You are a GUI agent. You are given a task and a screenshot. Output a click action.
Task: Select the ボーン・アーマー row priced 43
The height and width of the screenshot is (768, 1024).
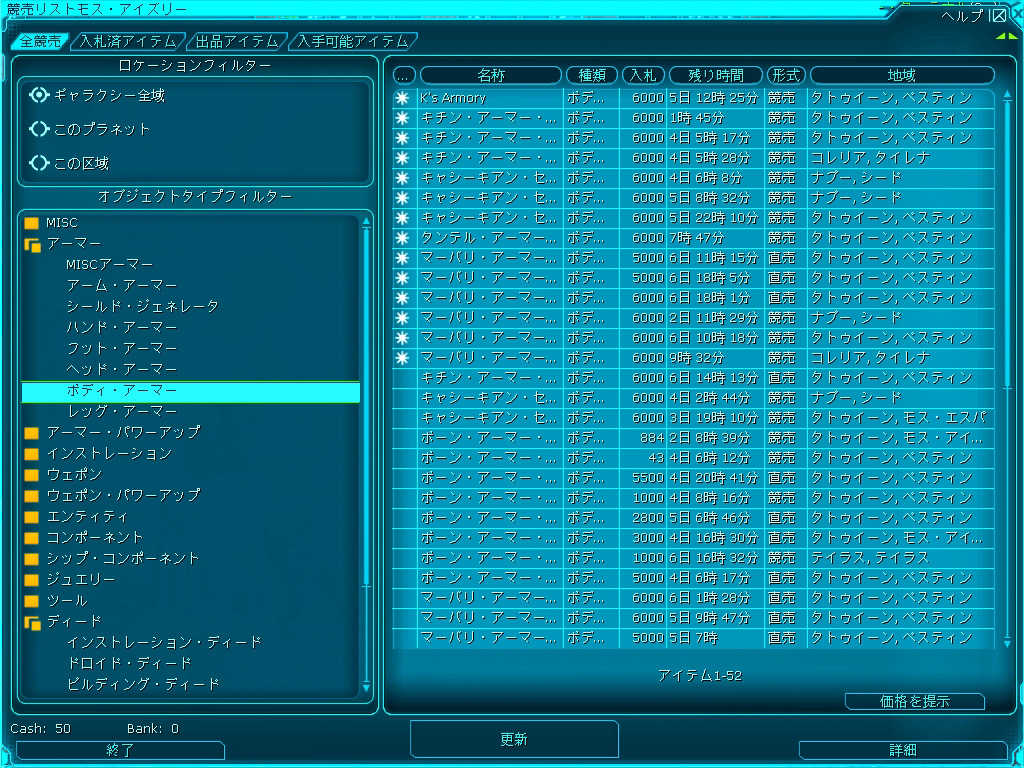click(693, 458)
